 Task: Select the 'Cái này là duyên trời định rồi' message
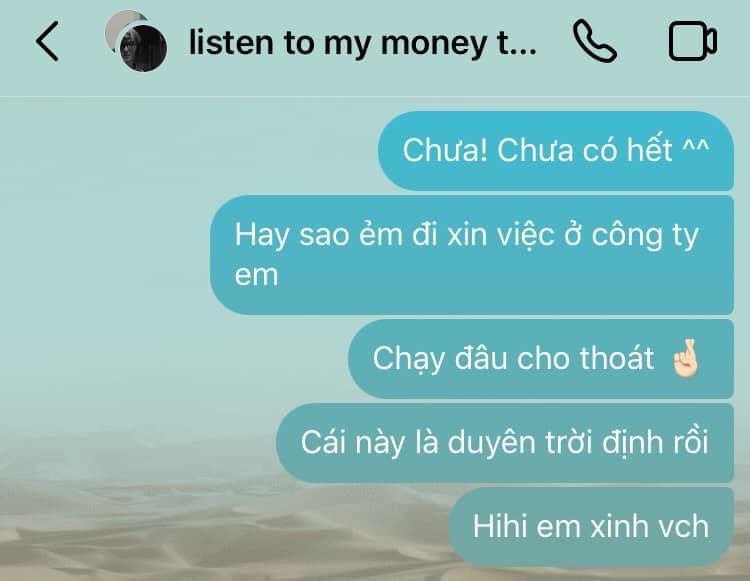(x=505, y=443)
